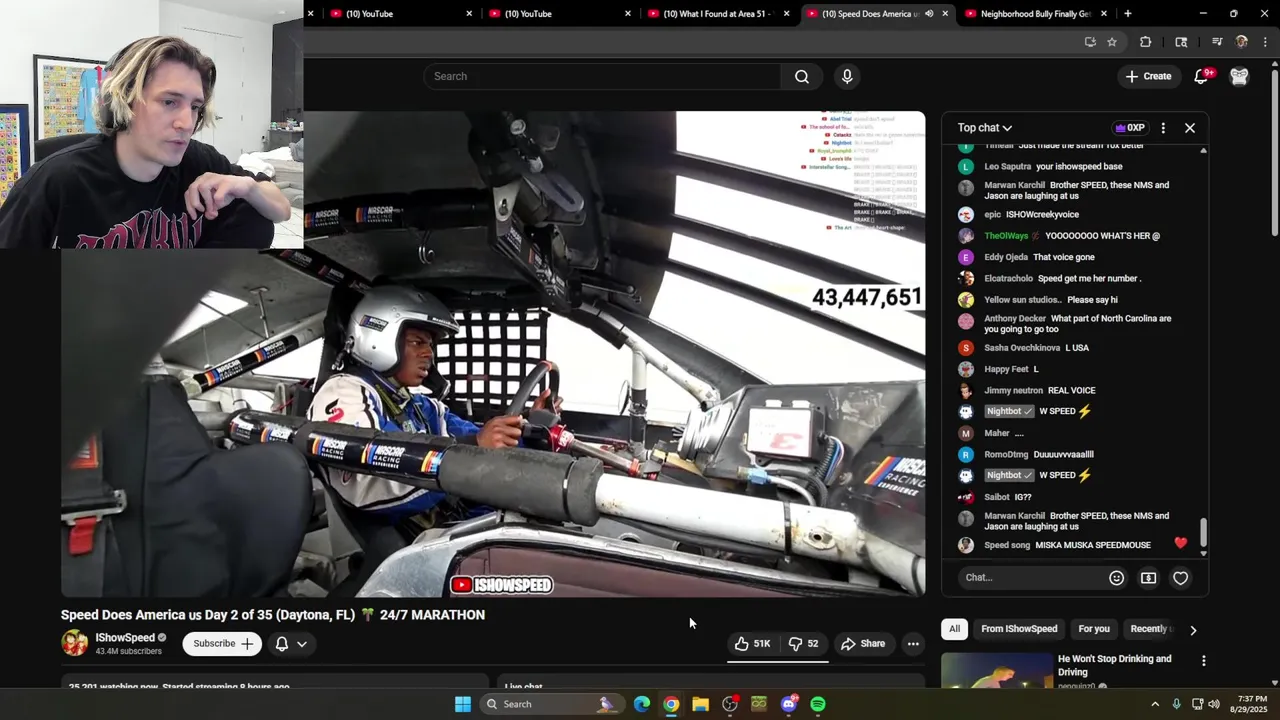The image size is (1280, 720).
Task: Select the All filter chip
Action: [x=954, y=629]
